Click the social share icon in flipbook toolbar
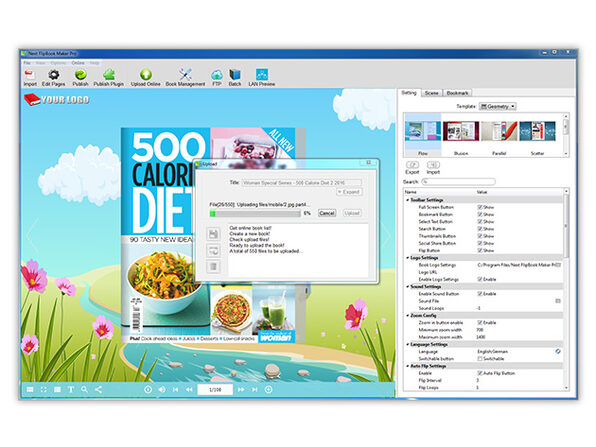Screen dimensions: 596x447 click(x=98, y=389)
